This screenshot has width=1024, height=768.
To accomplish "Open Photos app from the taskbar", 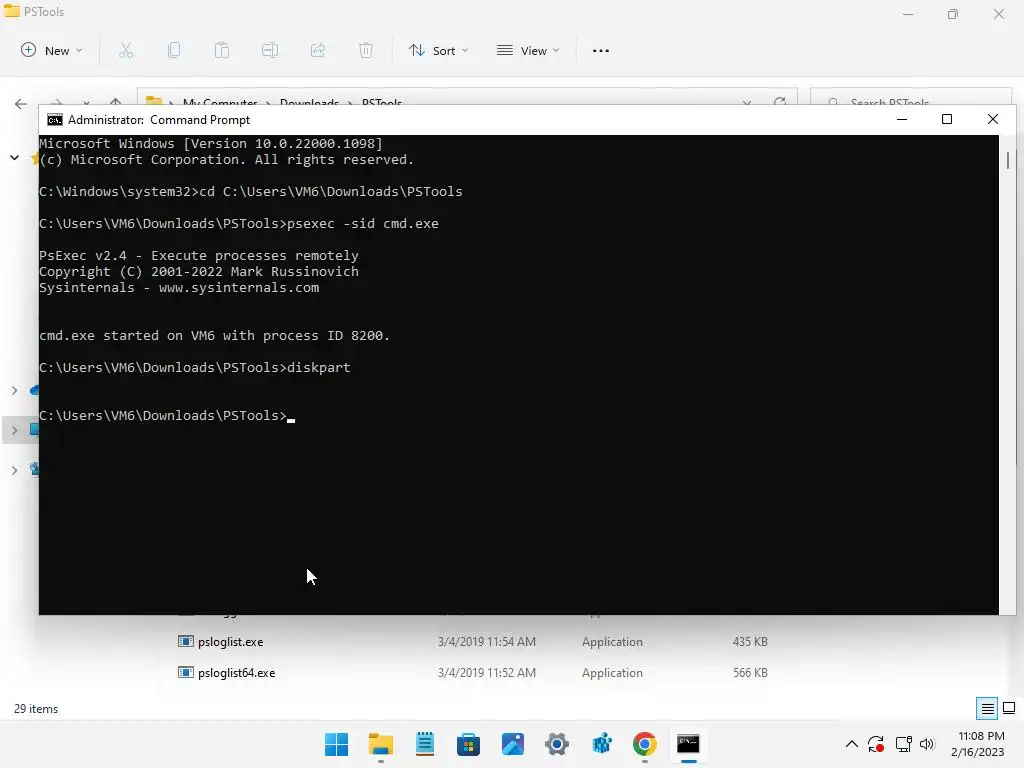I will coord(513,744).
